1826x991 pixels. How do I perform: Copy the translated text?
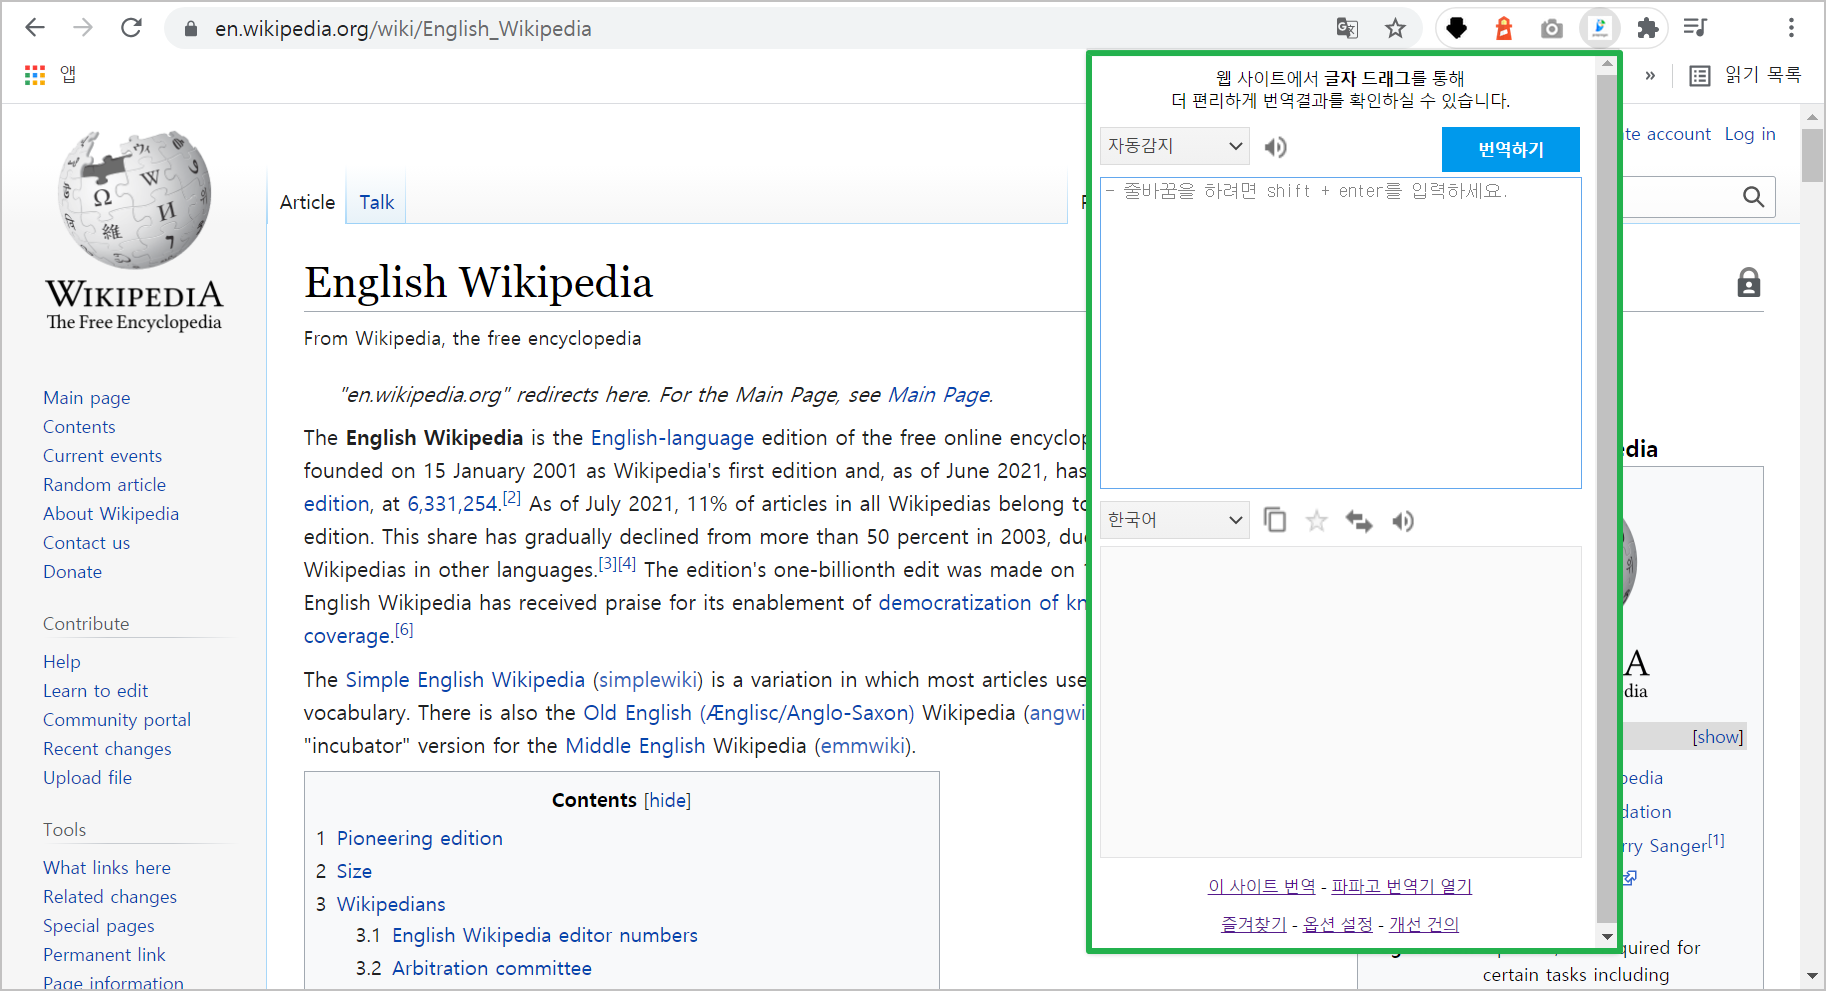click(1275, 520)
